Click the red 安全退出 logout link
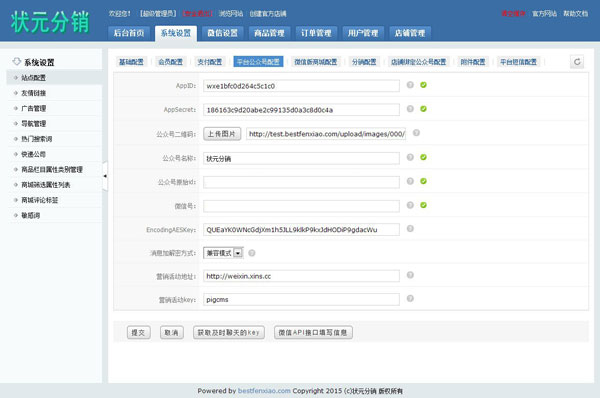The image size is (600, 398). (197, 14)
